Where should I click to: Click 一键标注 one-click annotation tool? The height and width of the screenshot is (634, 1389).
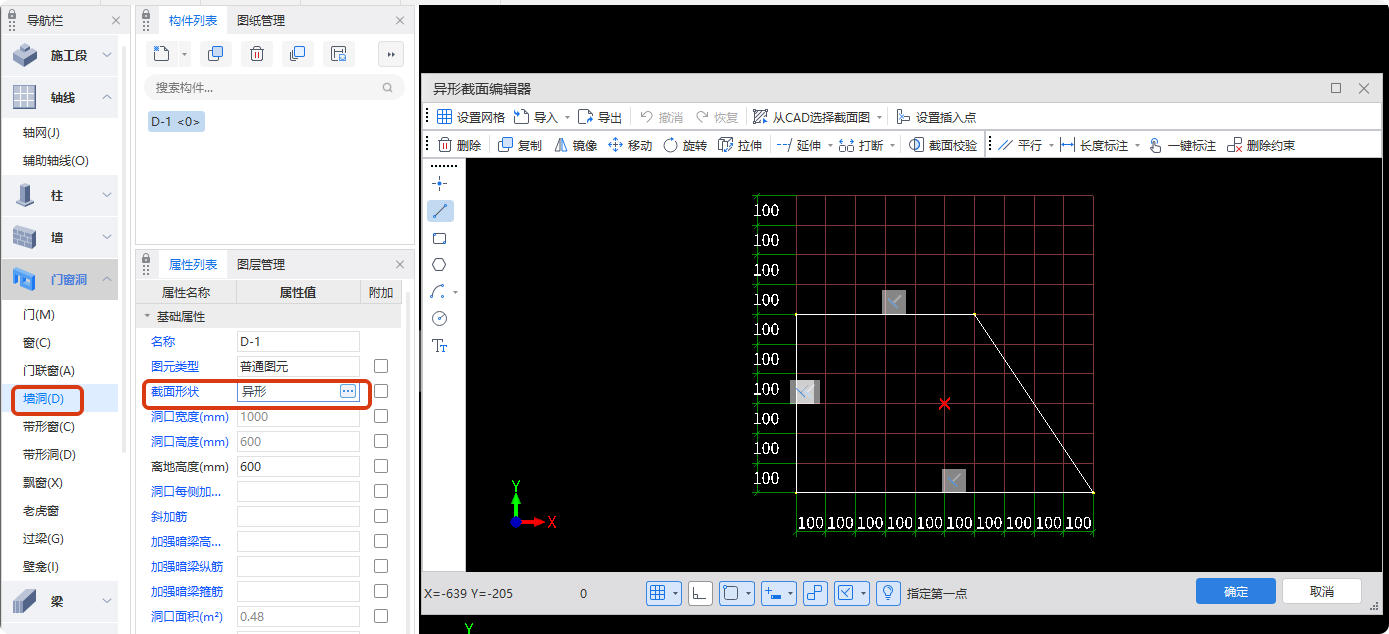tap(1182, 145)
